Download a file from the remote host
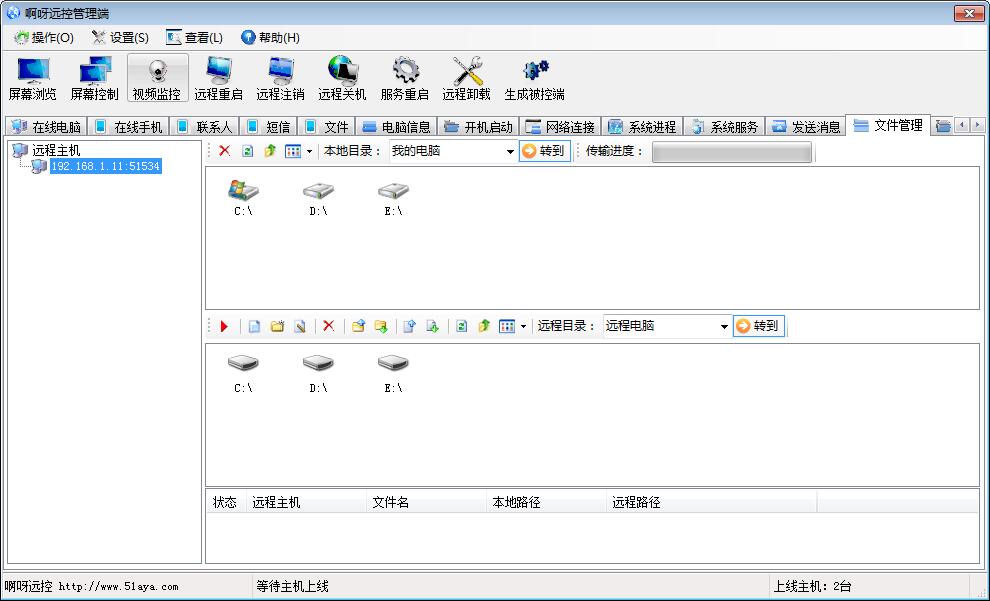This screenshot has height=601, width=990. pyautogui.click(x=432, y=326)
